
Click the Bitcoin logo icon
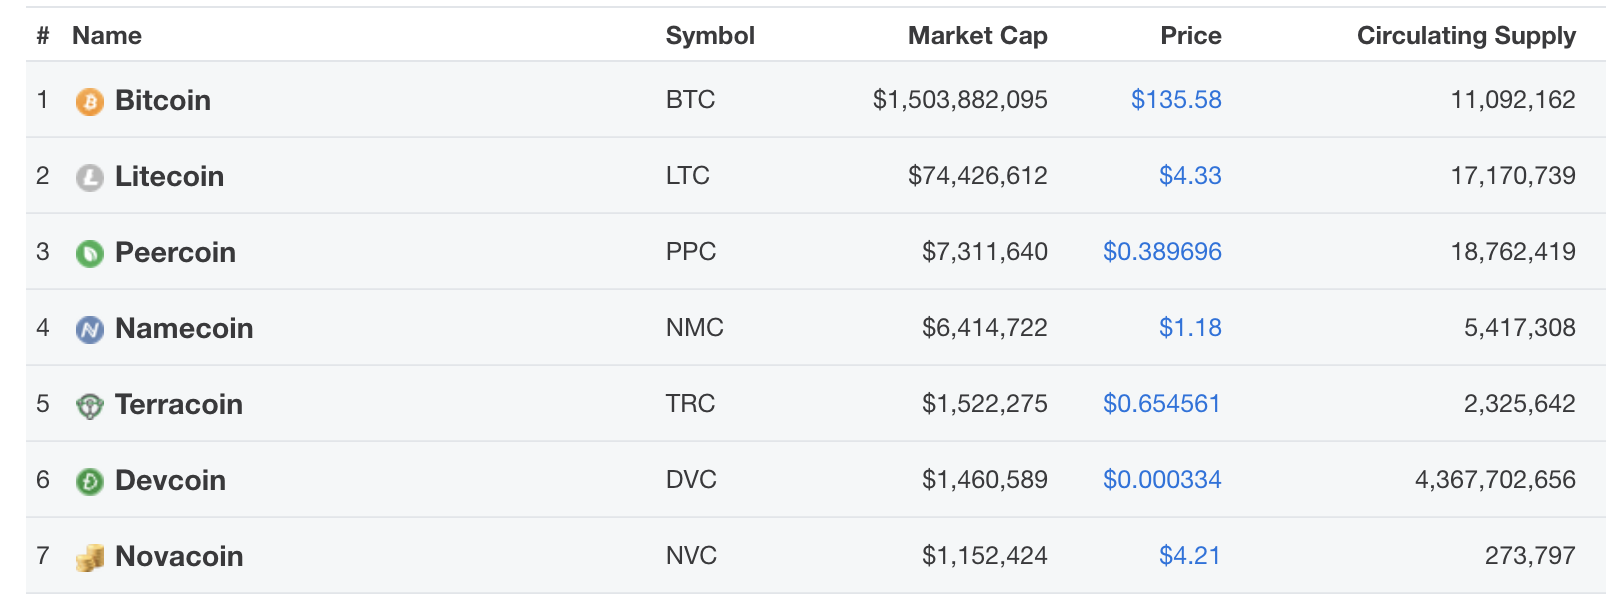point(89,100)
